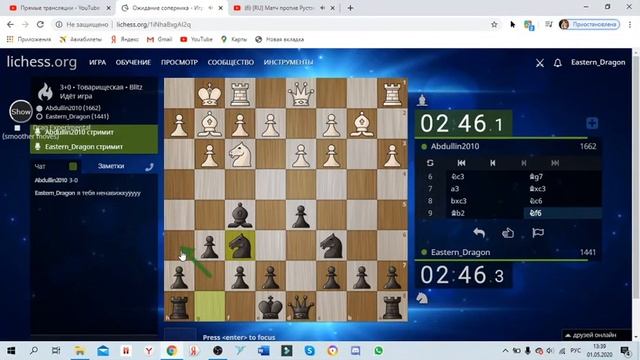Viewport: 640px width, 360px height.
Task: Jump to last move in move list
Action: [555, 163]
